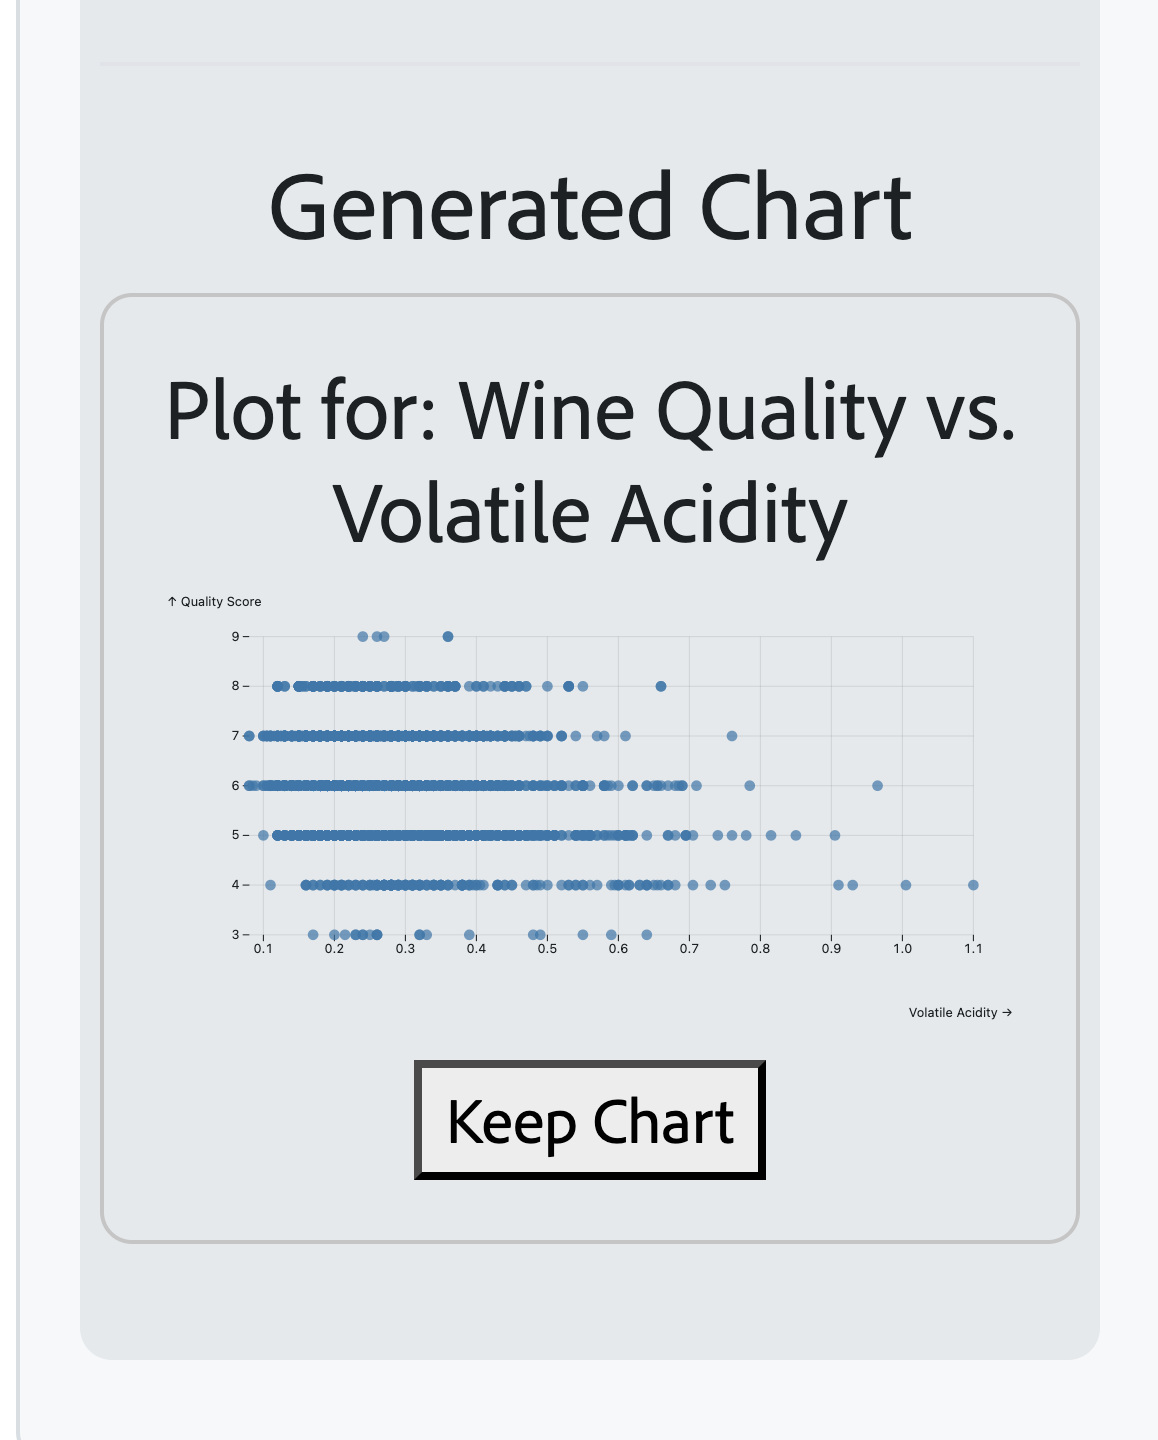
Task: Click the 1.1 tick label on x-axis
Action: [x=973, y=949]
